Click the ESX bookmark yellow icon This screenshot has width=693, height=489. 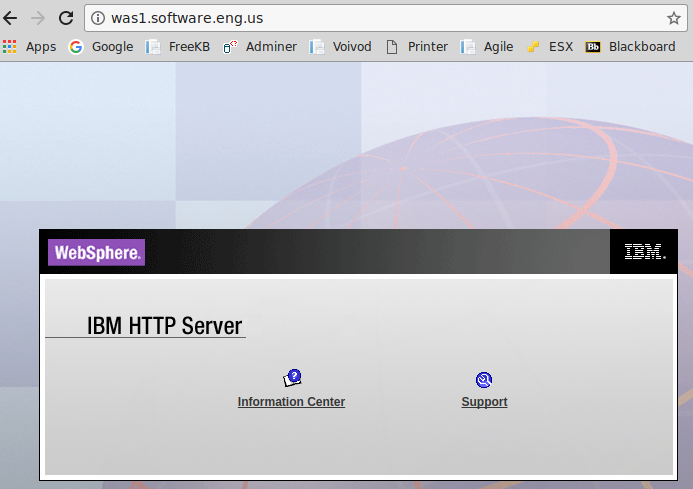[x=533, y=46]
